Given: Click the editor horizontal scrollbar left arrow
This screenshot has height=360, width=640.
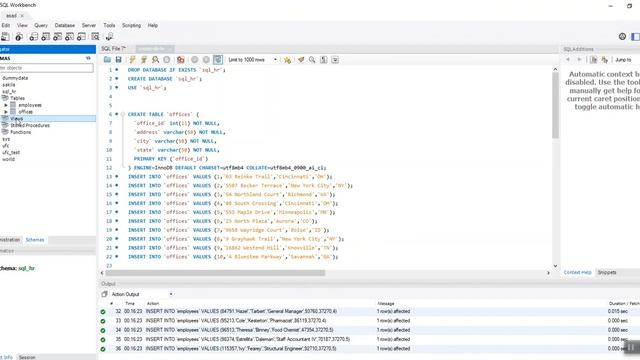Looking at the screenshot, I should 102,273.
